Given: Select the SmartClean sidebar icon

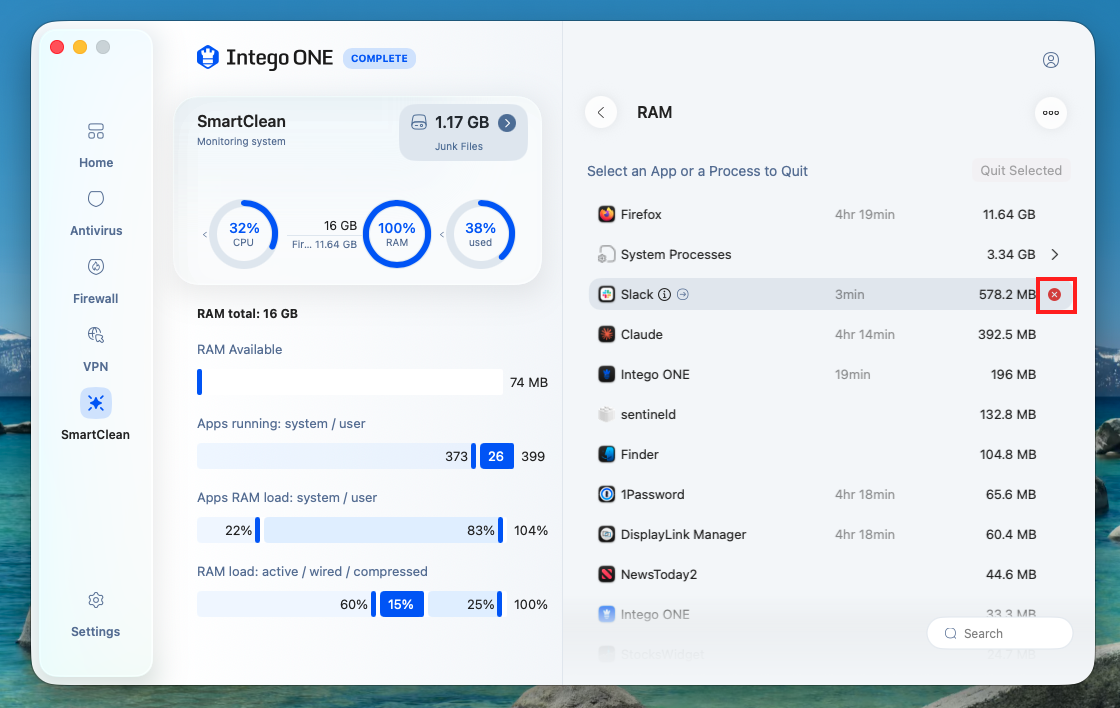Looking at the screenshot, I should click(x=96, y=403).
